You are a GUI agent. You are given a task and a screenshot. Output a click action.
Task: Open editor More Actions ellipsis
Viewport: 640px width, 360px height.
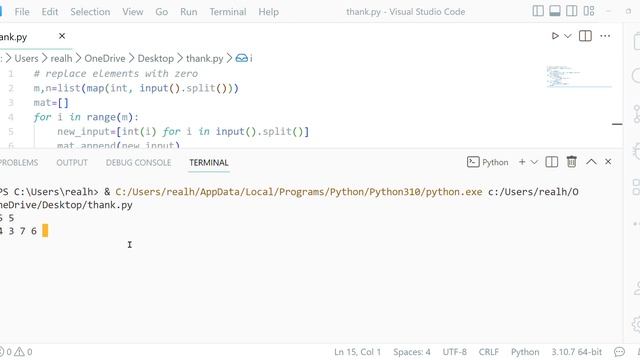605,36
